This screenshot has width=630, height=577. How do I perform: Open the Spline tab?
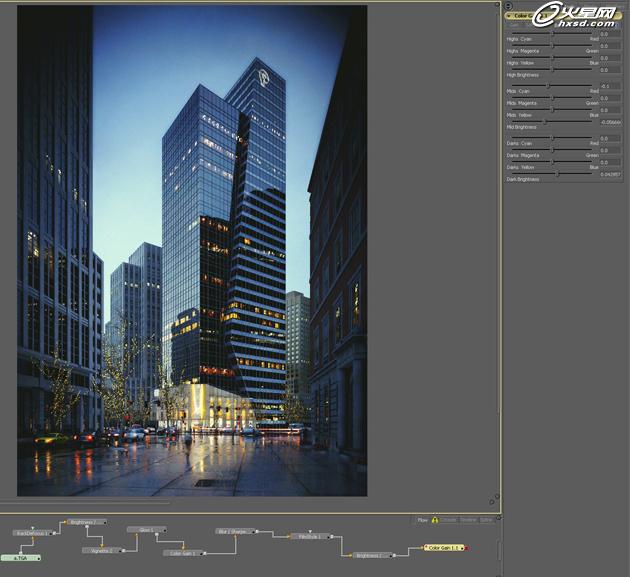click(x=487, y=520)
